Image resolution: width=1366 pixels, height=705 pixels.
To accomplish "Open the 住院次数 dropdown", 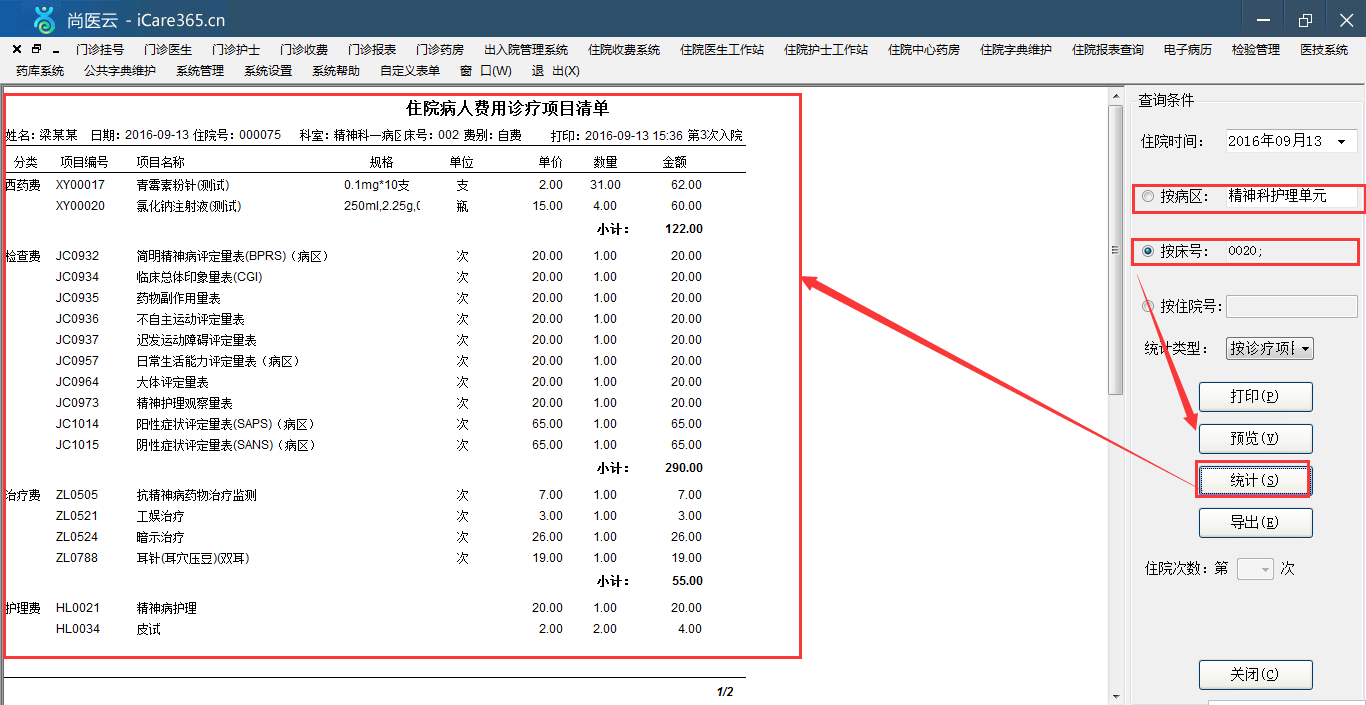I will pyautogui.click(x=1266, y=569).
